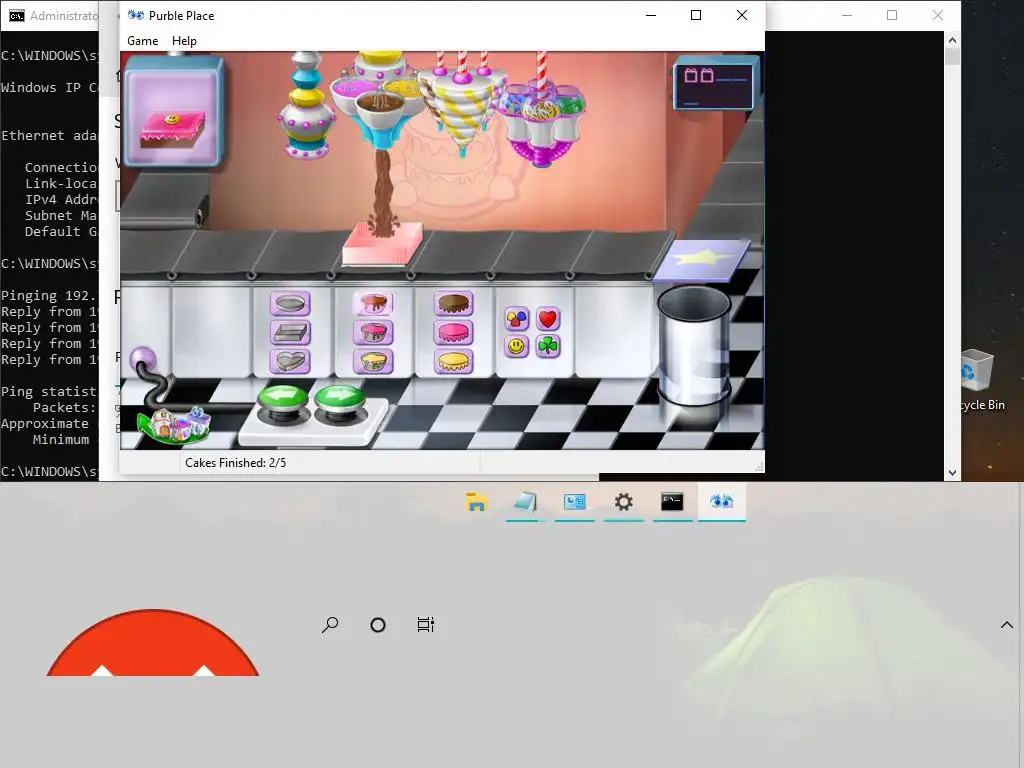The image size is (1024, 768).
Task: Maximize the Purble Place window
Action: click(x=696, y=15)
